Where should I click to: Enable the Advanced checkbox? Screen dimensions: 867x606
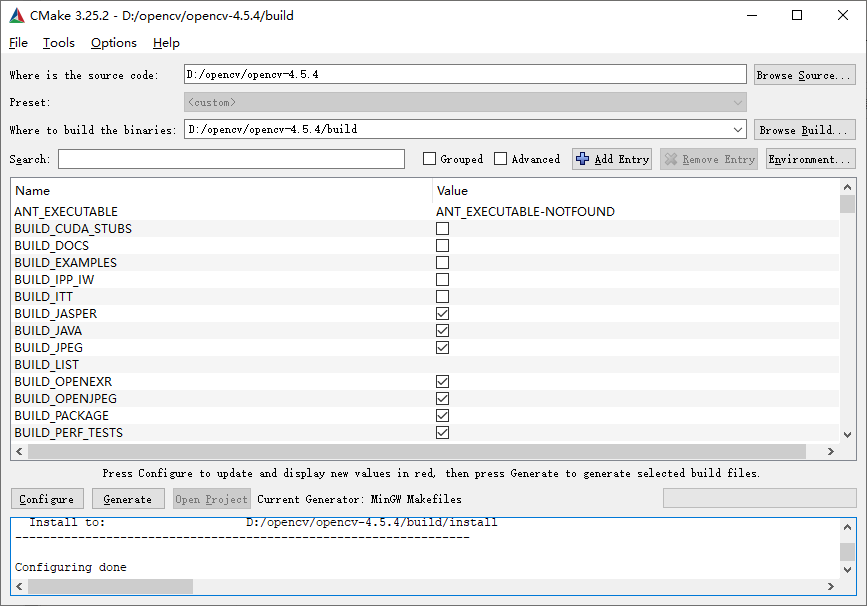[x=500, y=159]
